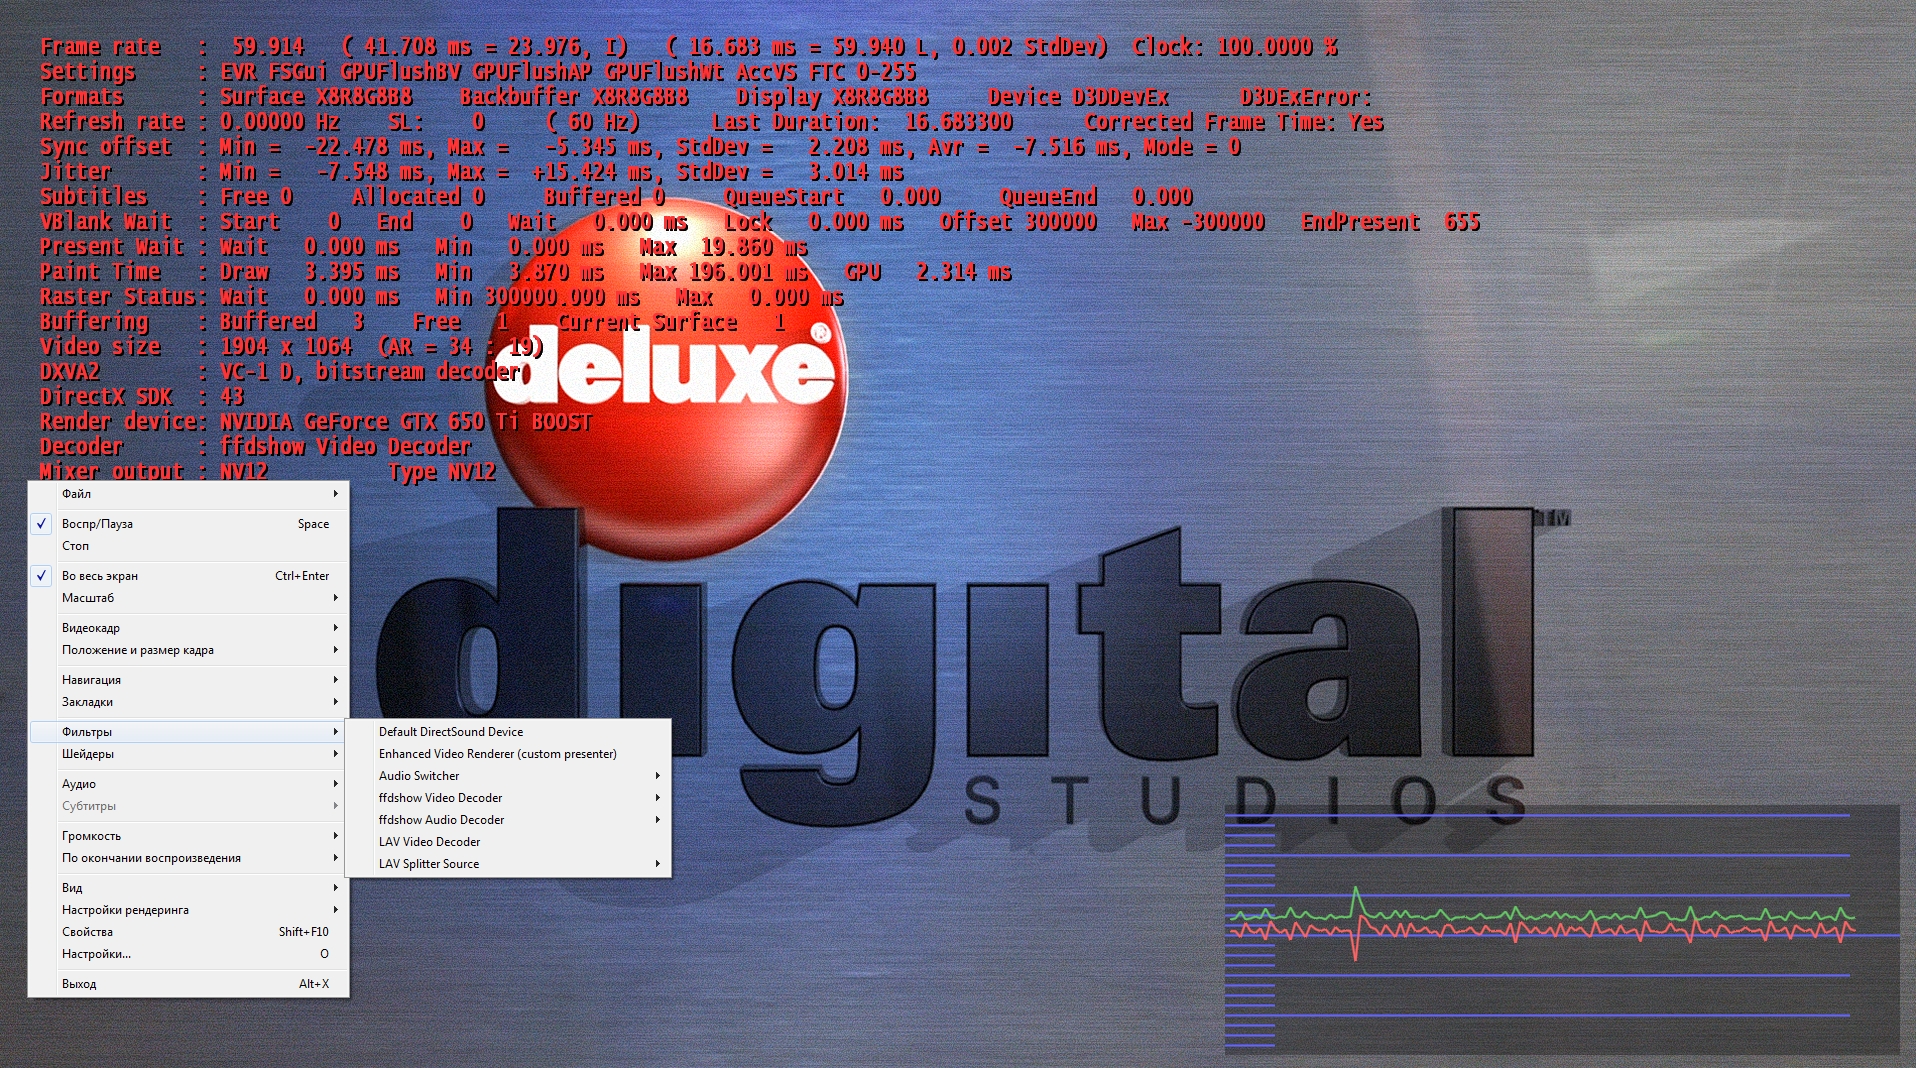Open the Навигация menu entry
Viewport: 1916px width, 1068px height.
[x=92, y=680]
